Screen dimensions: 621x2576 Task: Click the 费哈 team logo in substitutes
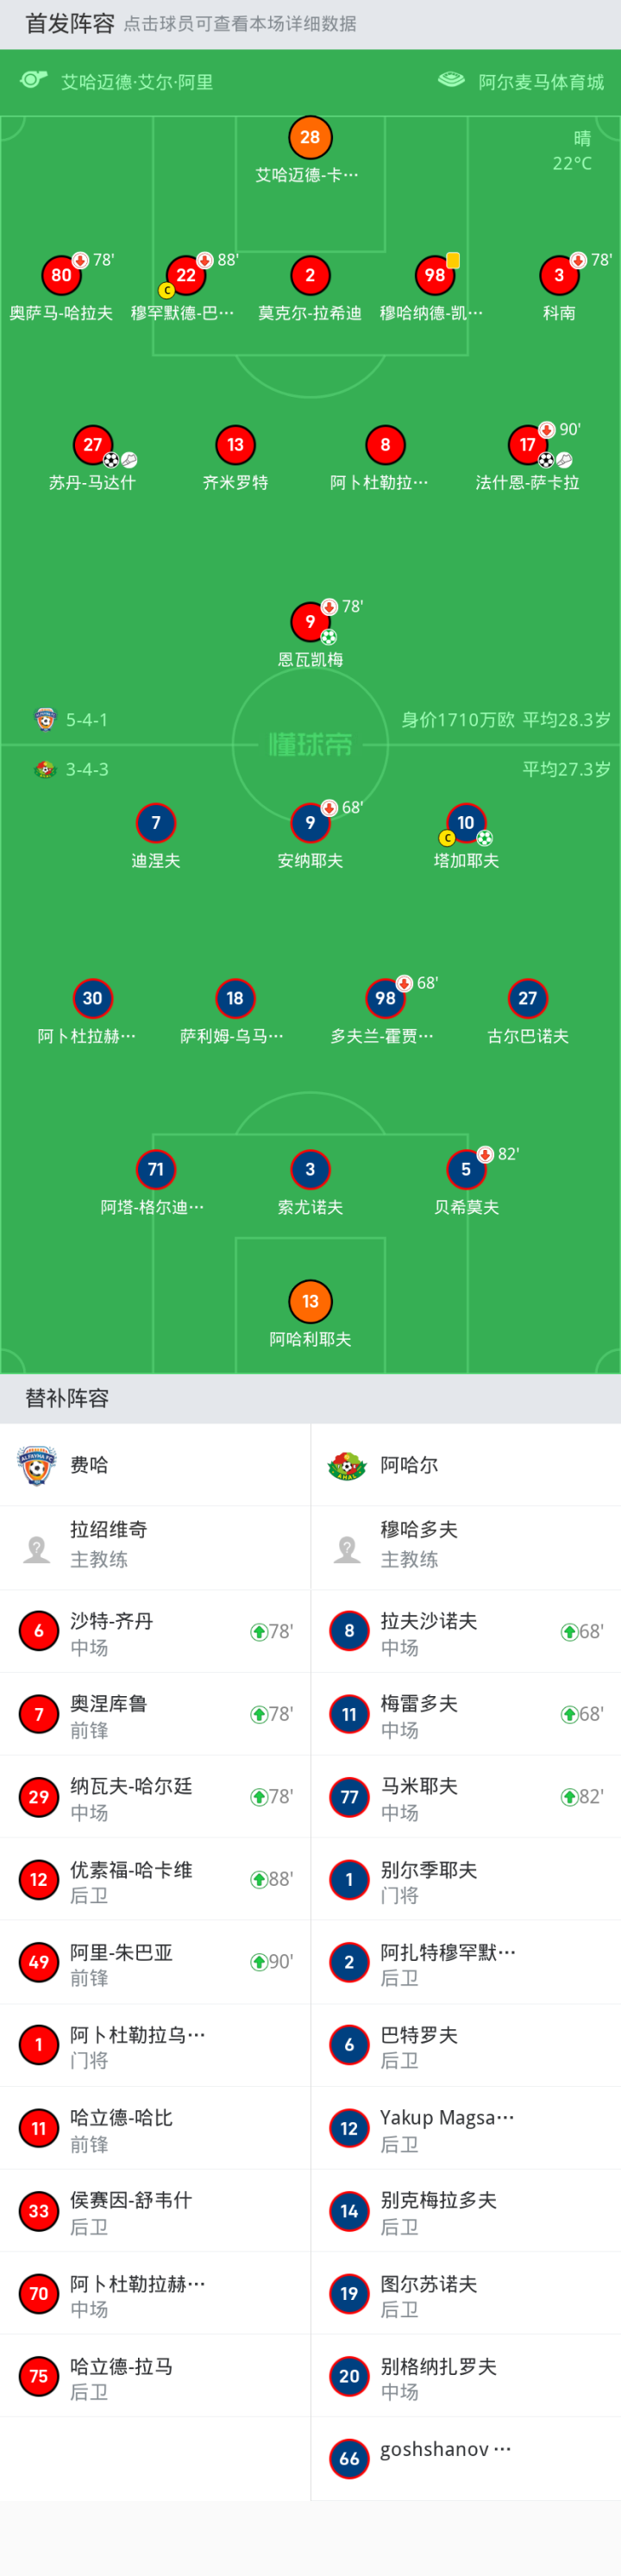(38, 1466)
